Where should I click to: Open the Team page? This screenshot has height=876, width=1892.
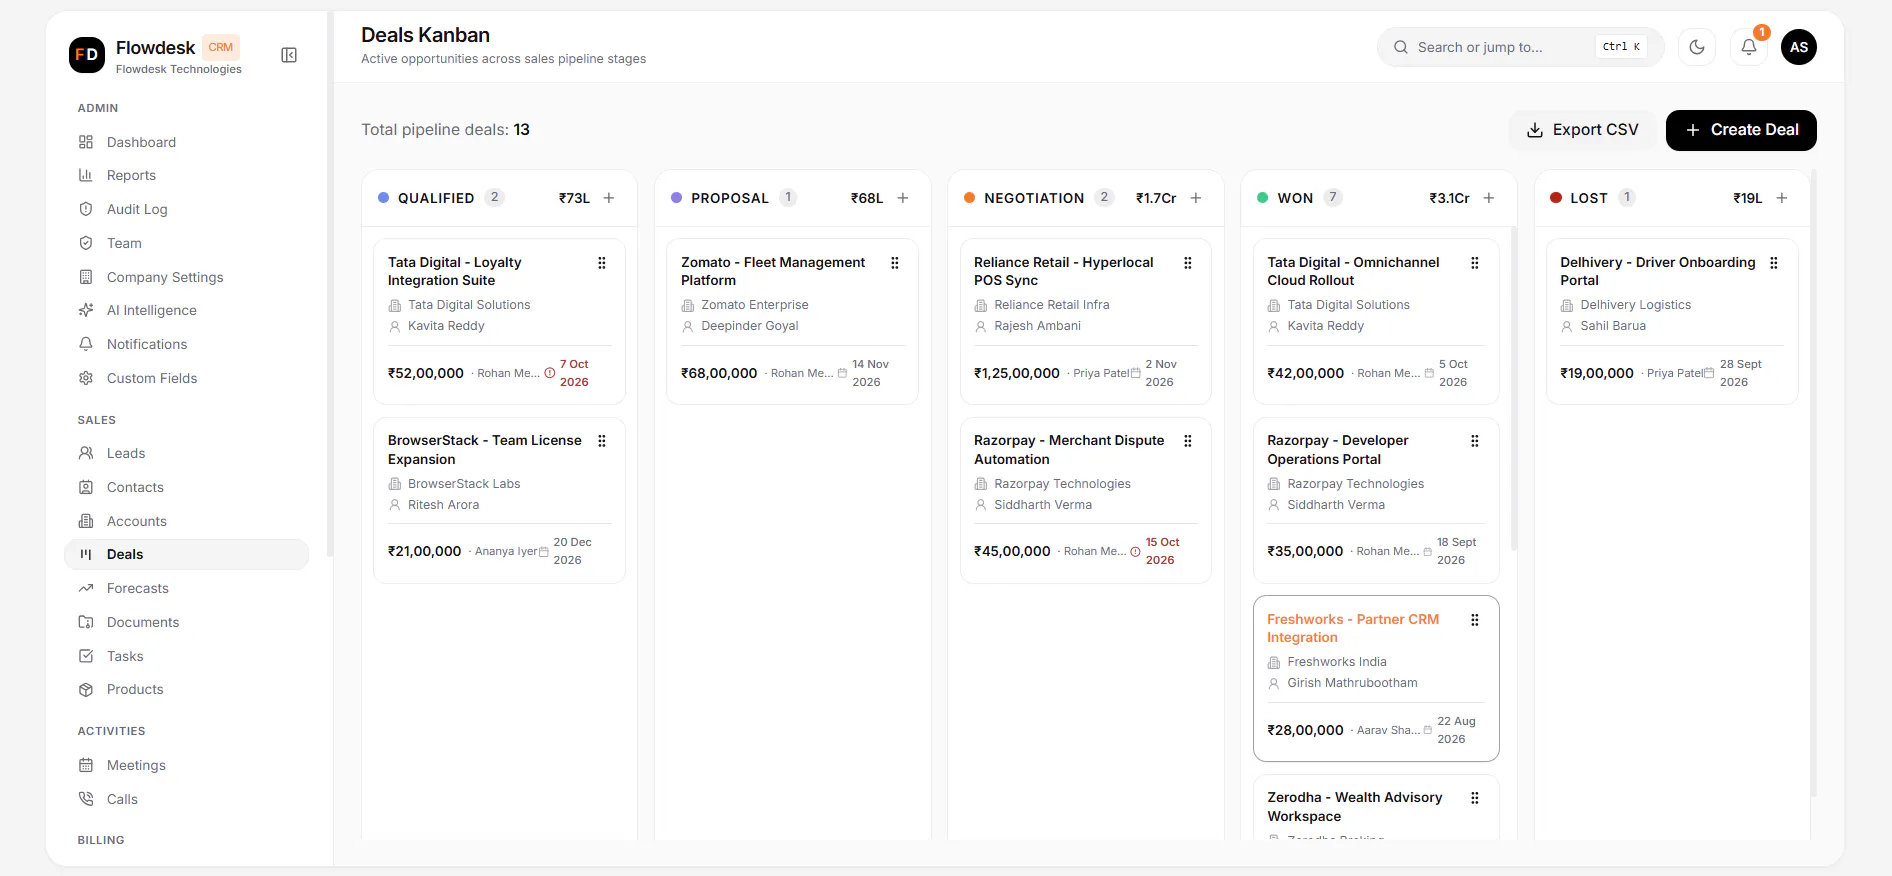click(186, 243)
